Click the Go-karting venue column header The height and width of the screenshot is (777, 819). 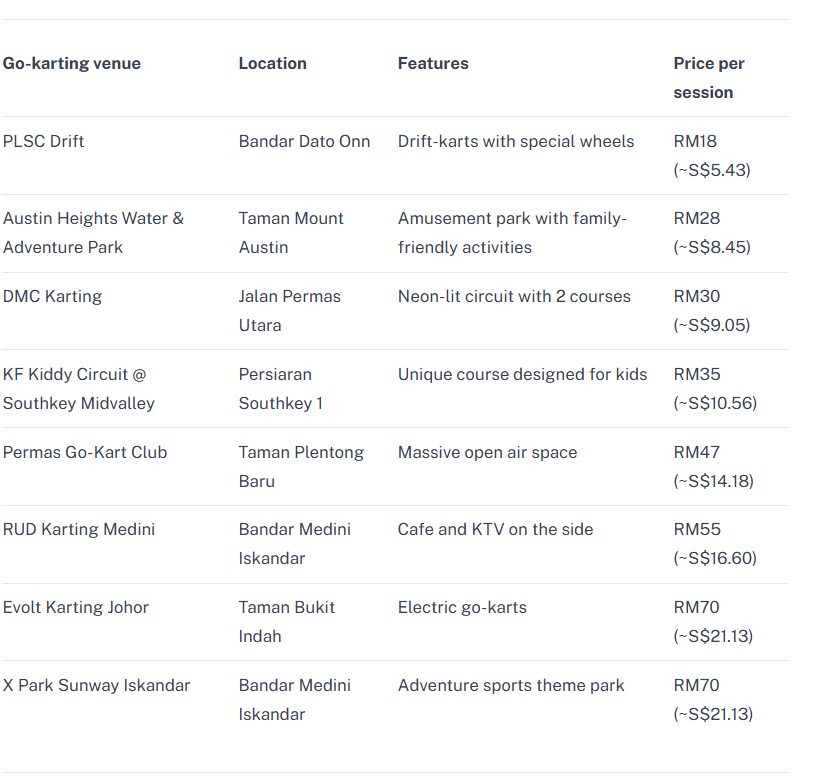tap(72, 63)
